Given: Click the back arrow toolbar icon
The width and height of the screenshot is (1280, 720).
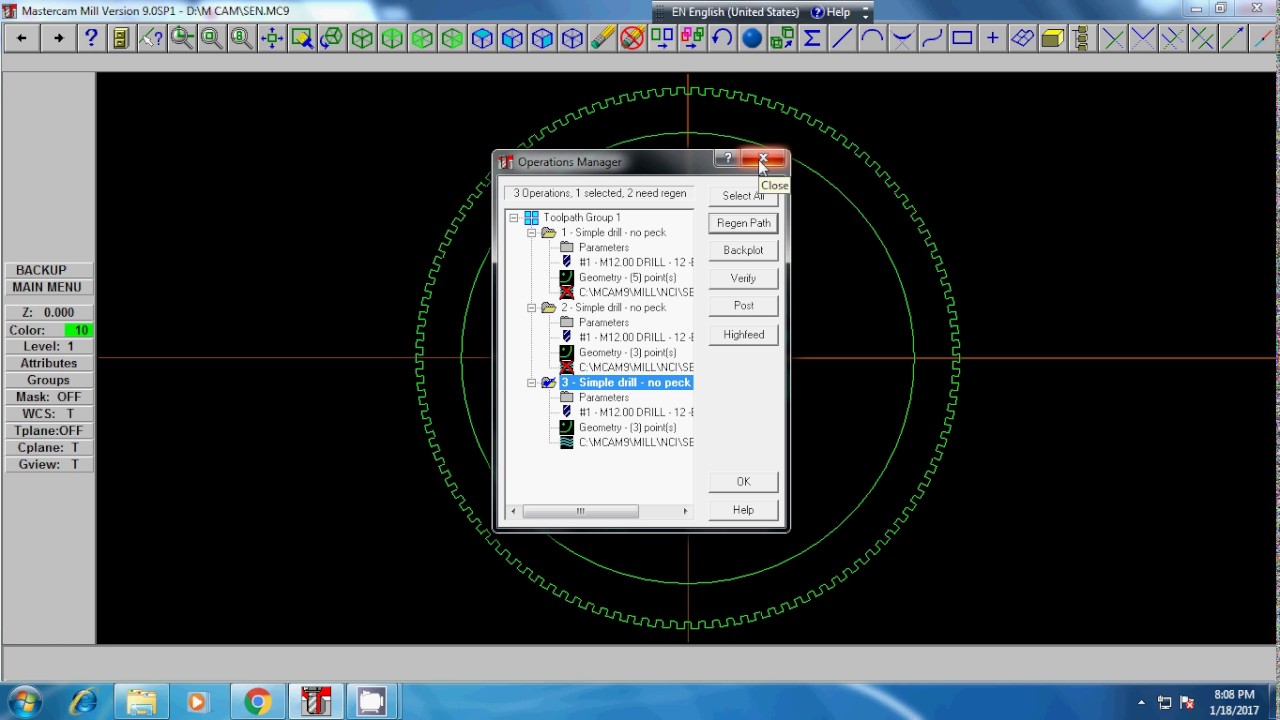Looking at the screenshot, I should pos(21,38).
